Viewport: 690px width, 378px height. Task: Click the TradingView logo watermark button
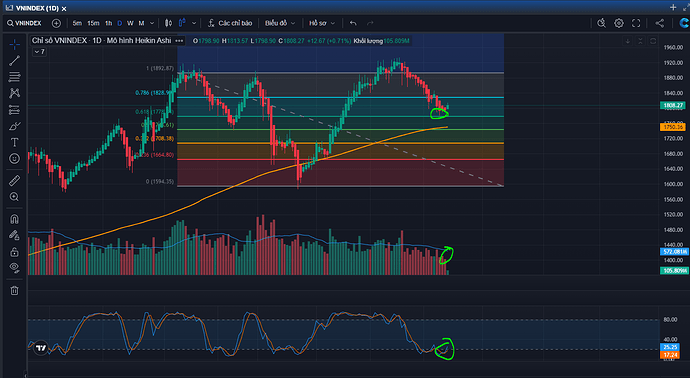pyautogui.click(x=40, y=348)
